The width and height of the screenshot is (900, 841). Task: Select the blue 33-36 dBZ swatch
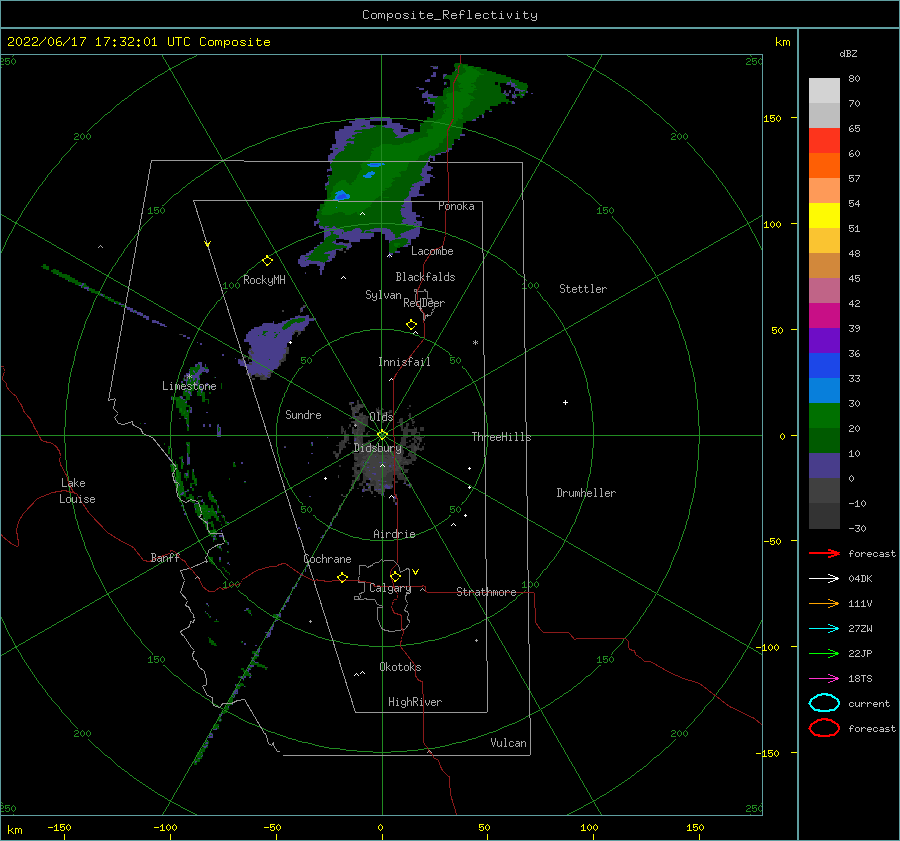824,365
